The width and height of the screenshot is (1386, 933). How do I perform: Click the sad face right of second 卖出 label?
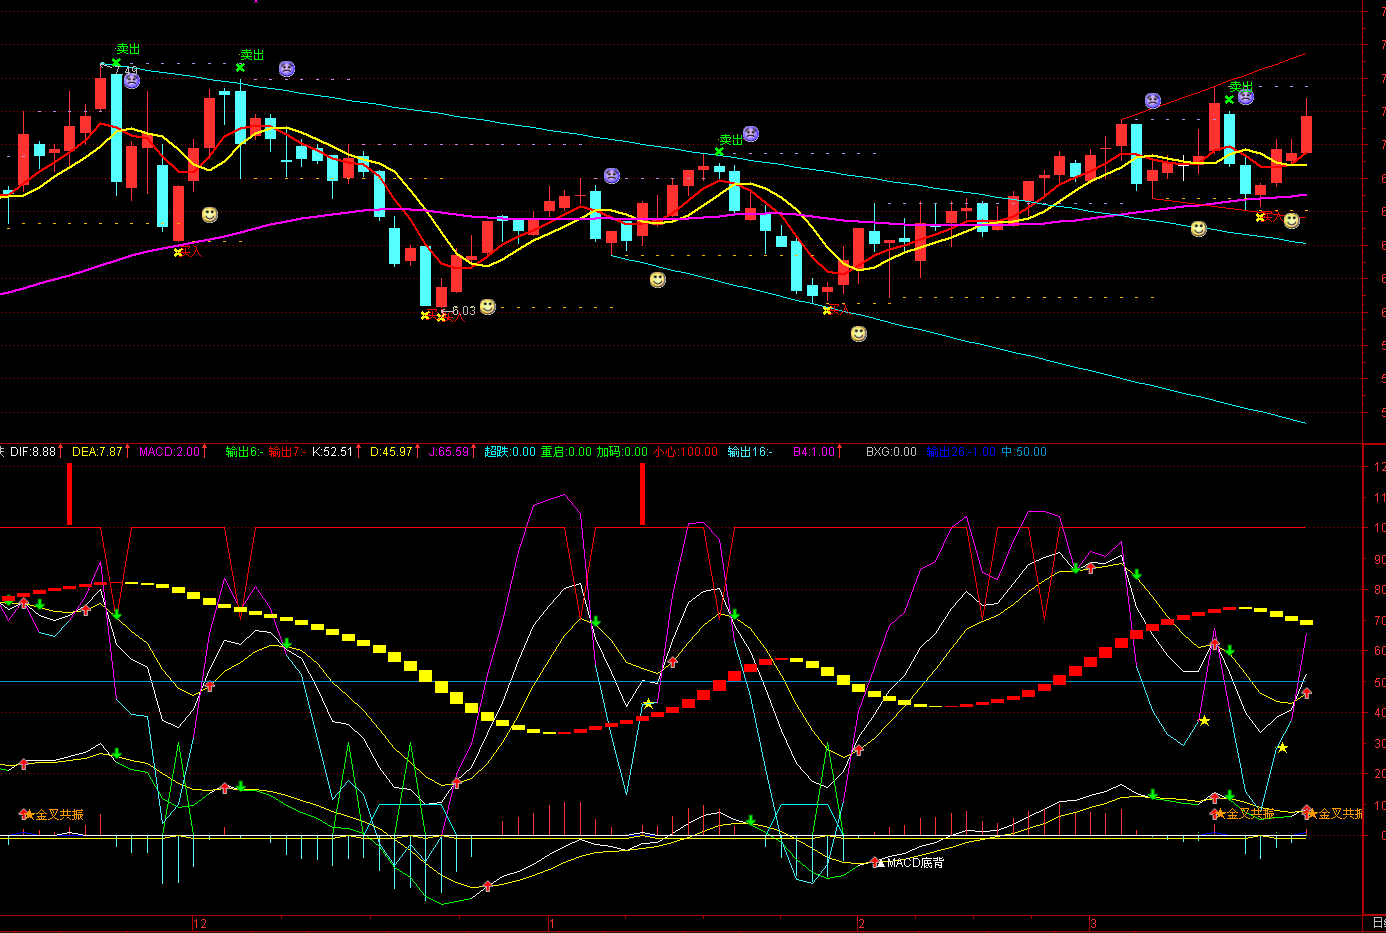click(287, 69)
